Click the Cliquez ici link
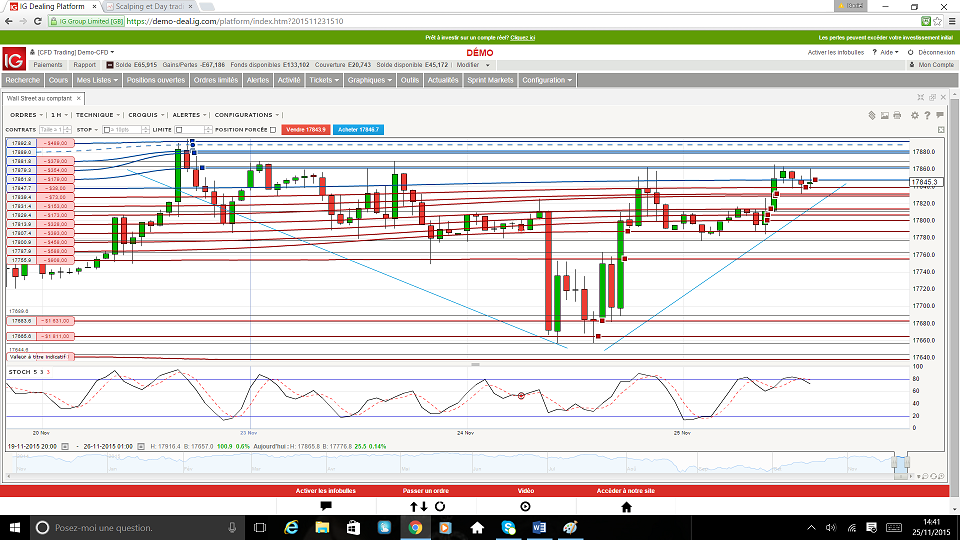Viewport: 960px width, 540px height. 522,38
